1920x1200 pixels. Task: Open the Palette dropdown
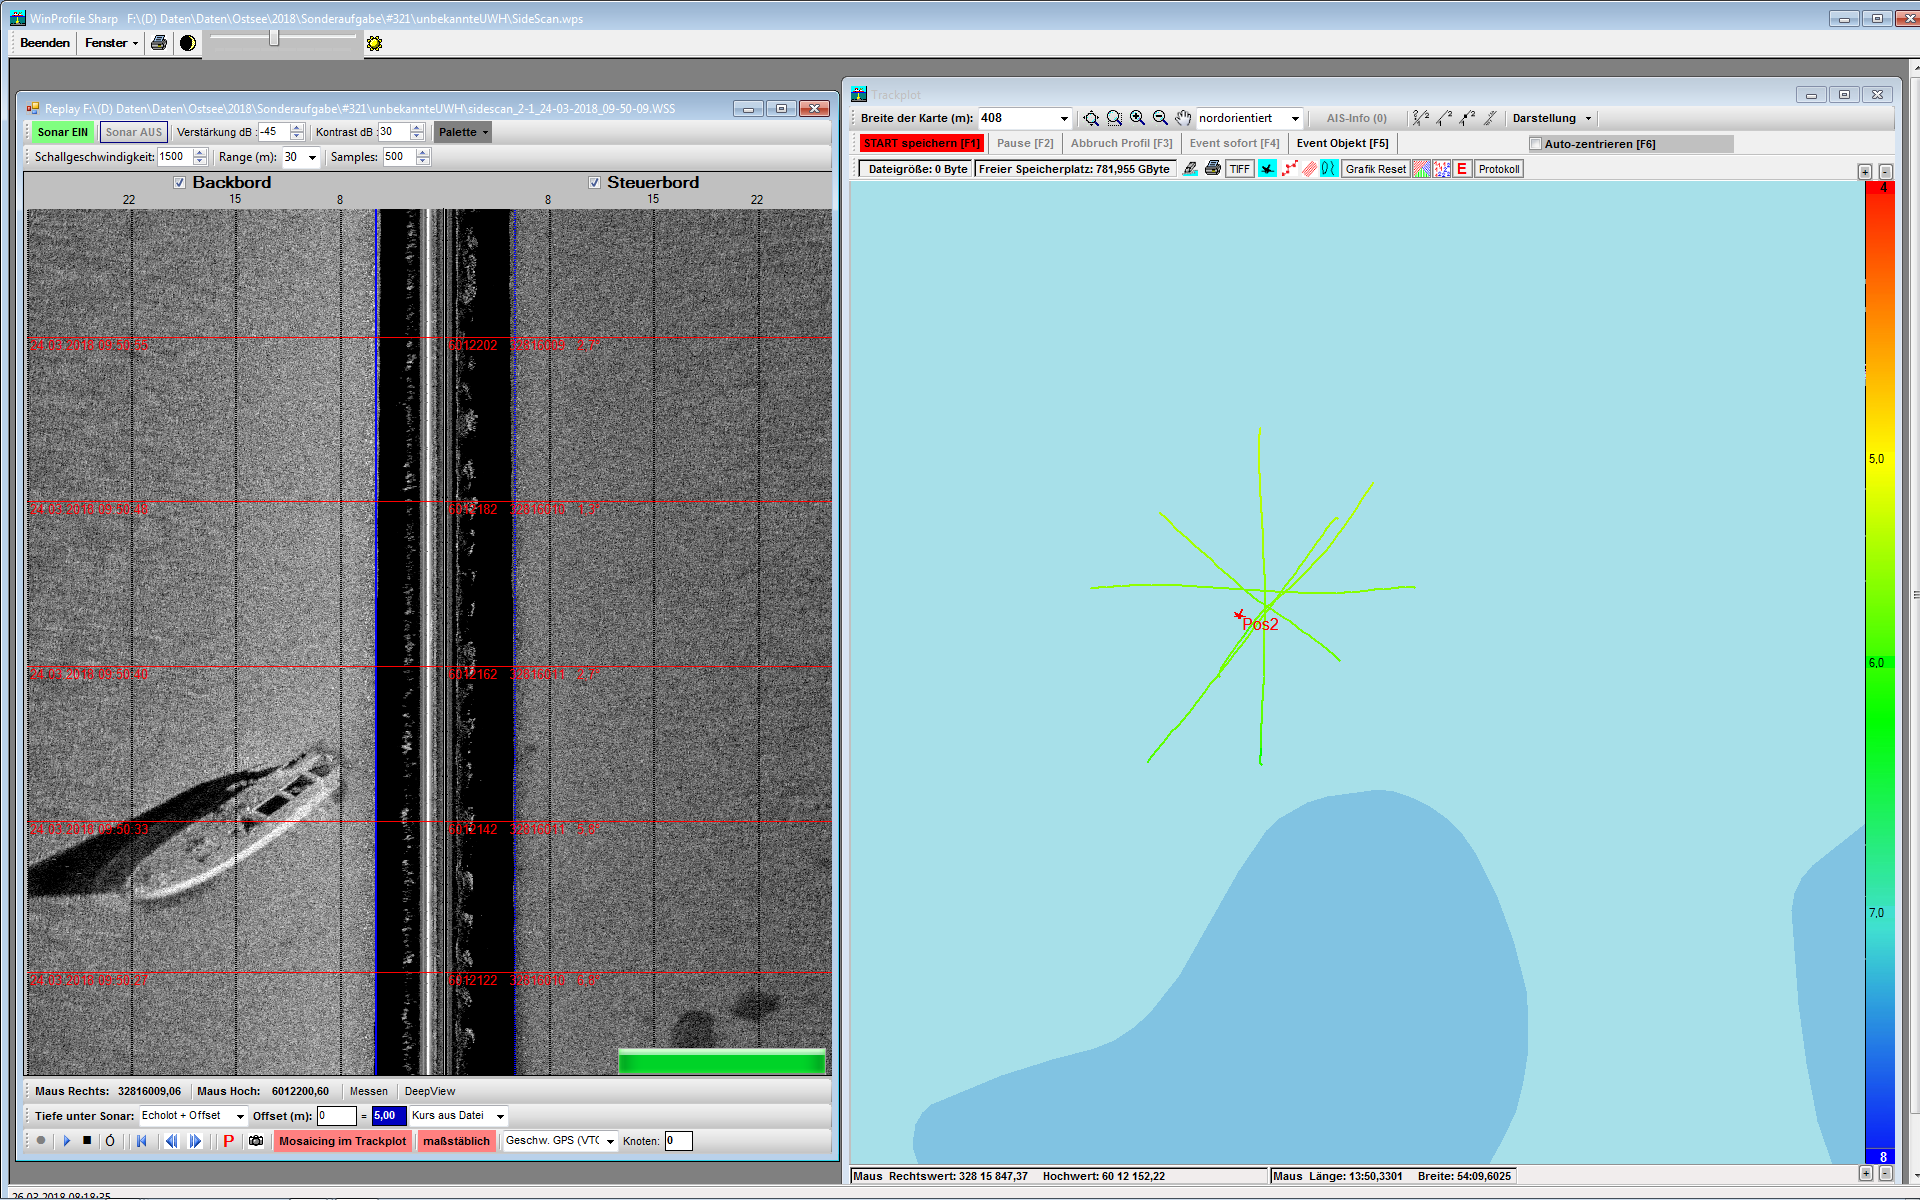[x=463, y=132]
